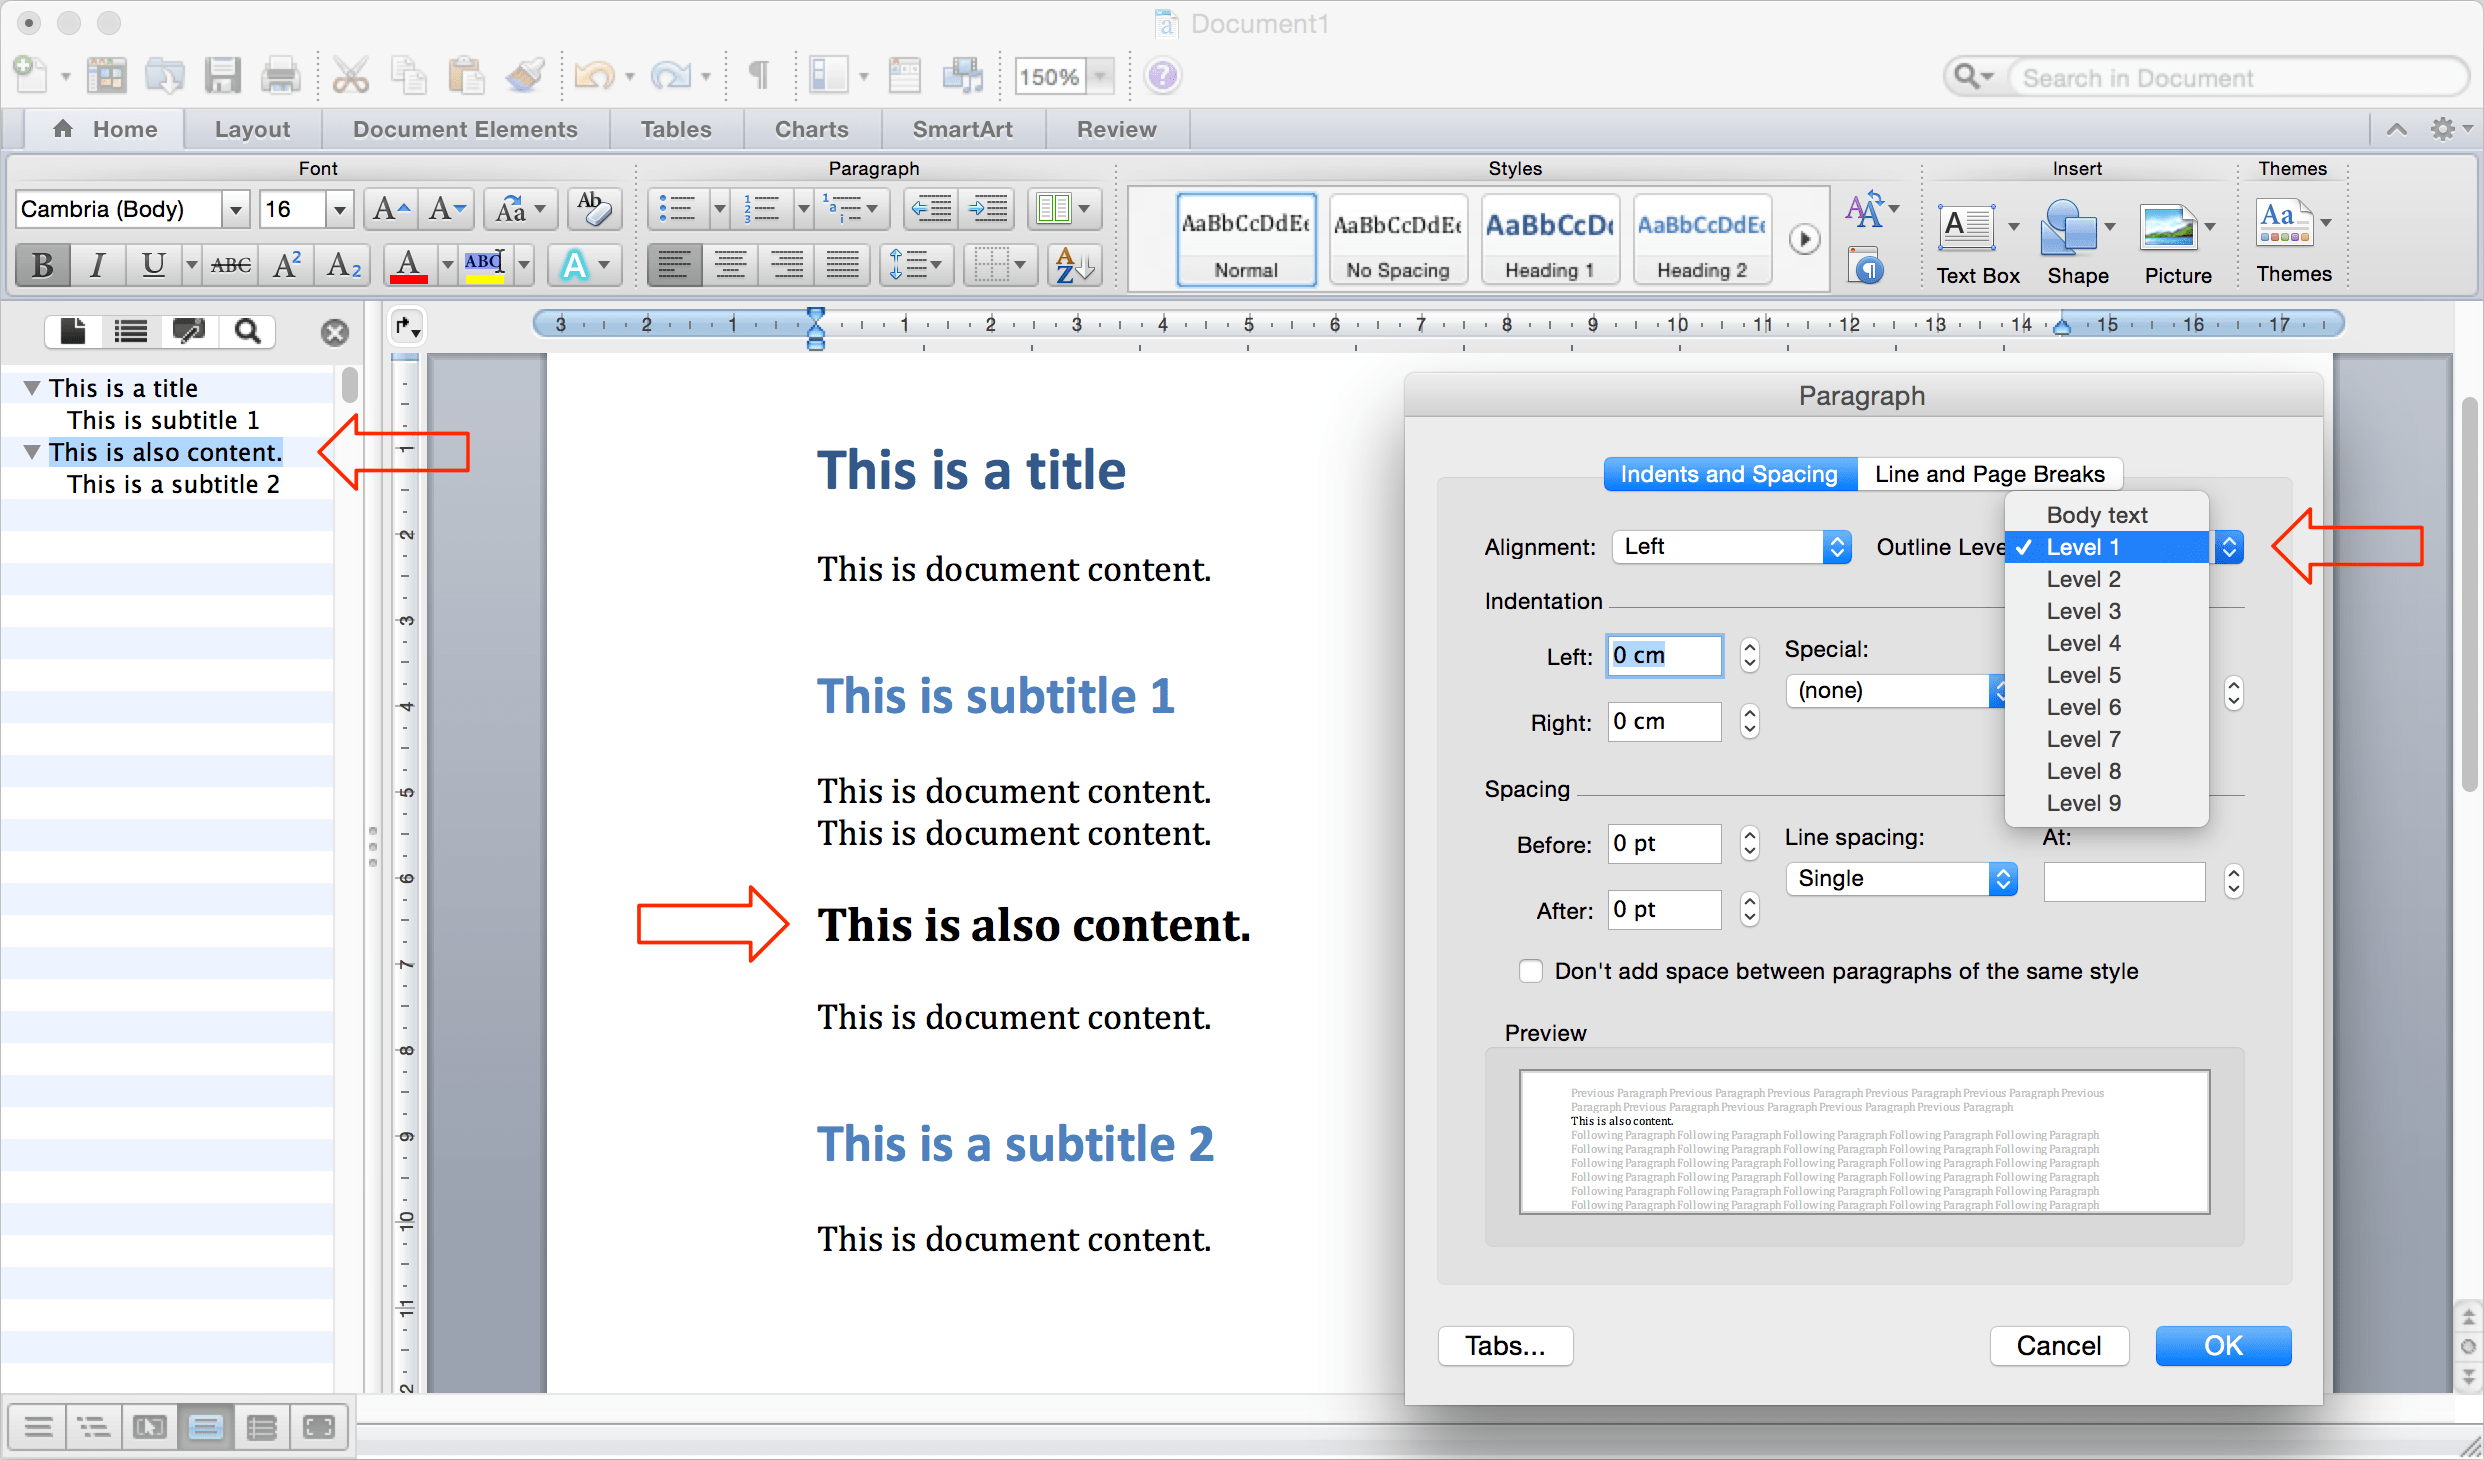
Task: Open the Layout ribbon tab
Action: (x=252, y=129)
